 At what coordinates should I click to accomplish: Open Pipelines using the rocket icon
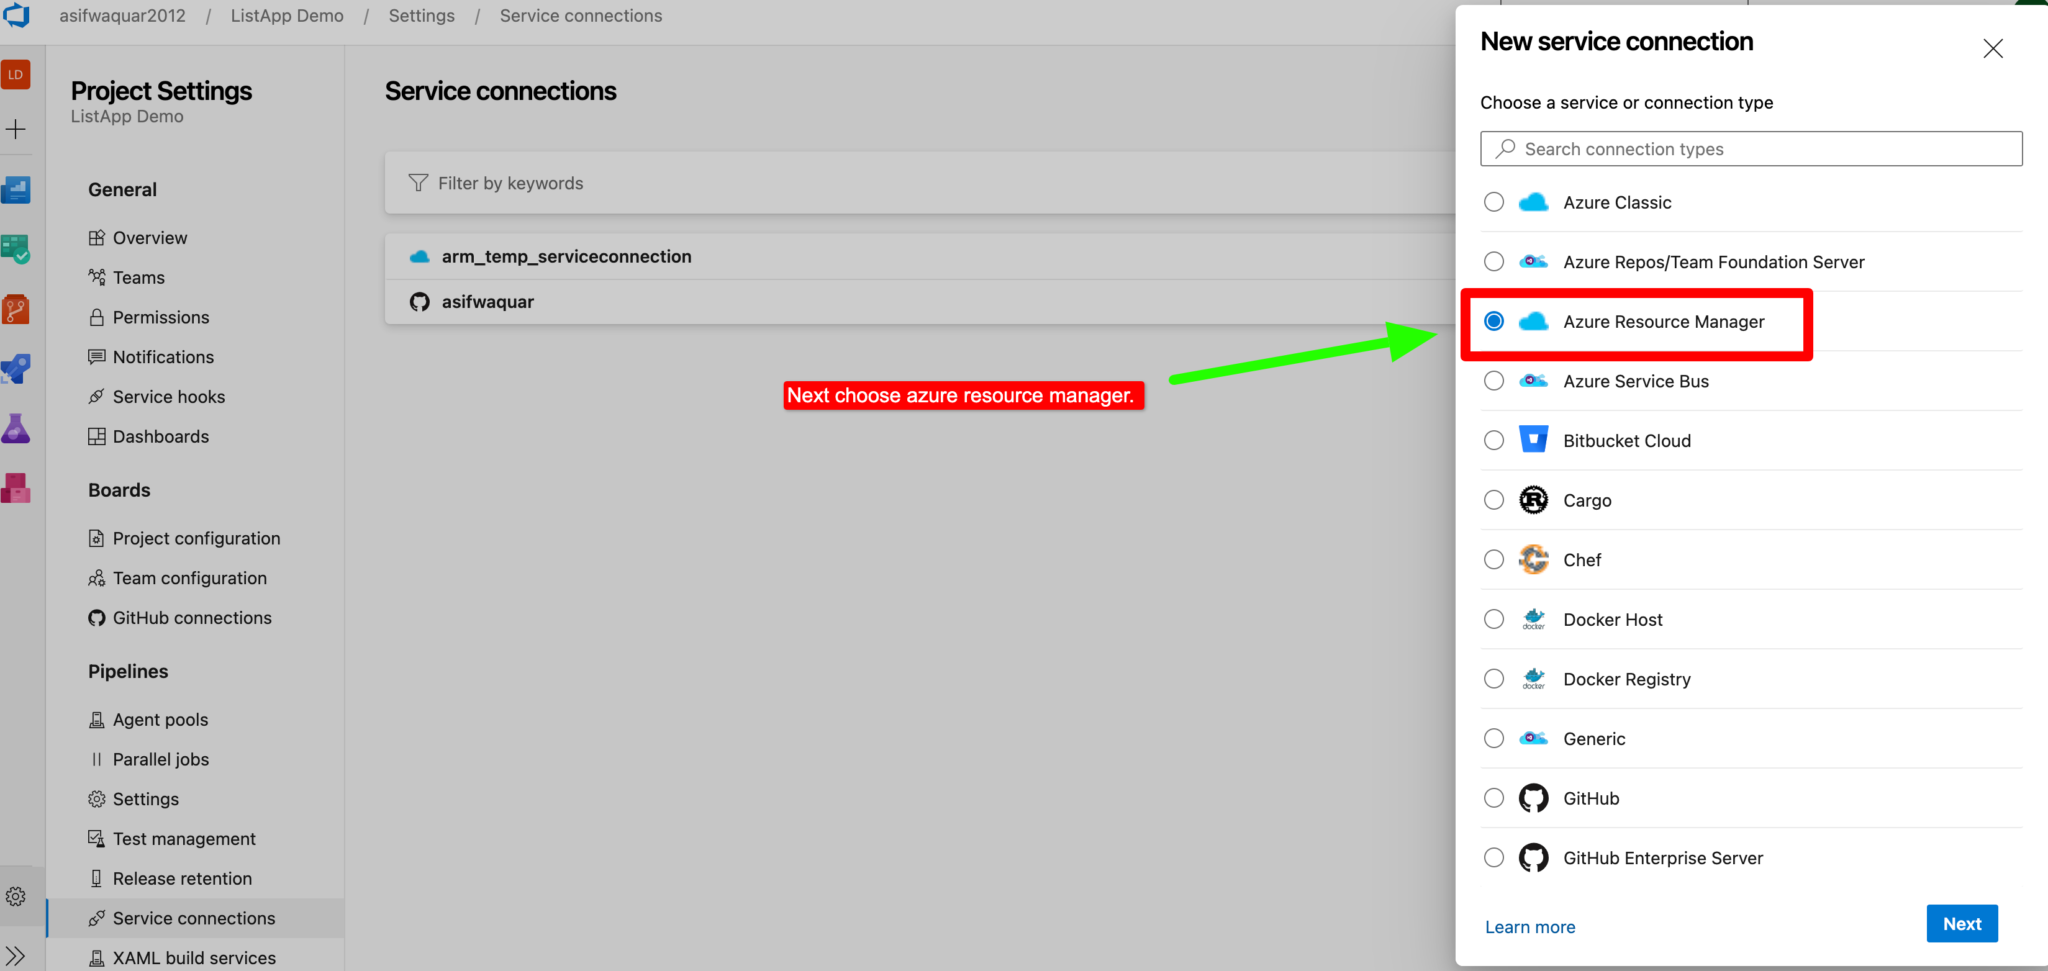pyautogui.click(x=16, y=369)
